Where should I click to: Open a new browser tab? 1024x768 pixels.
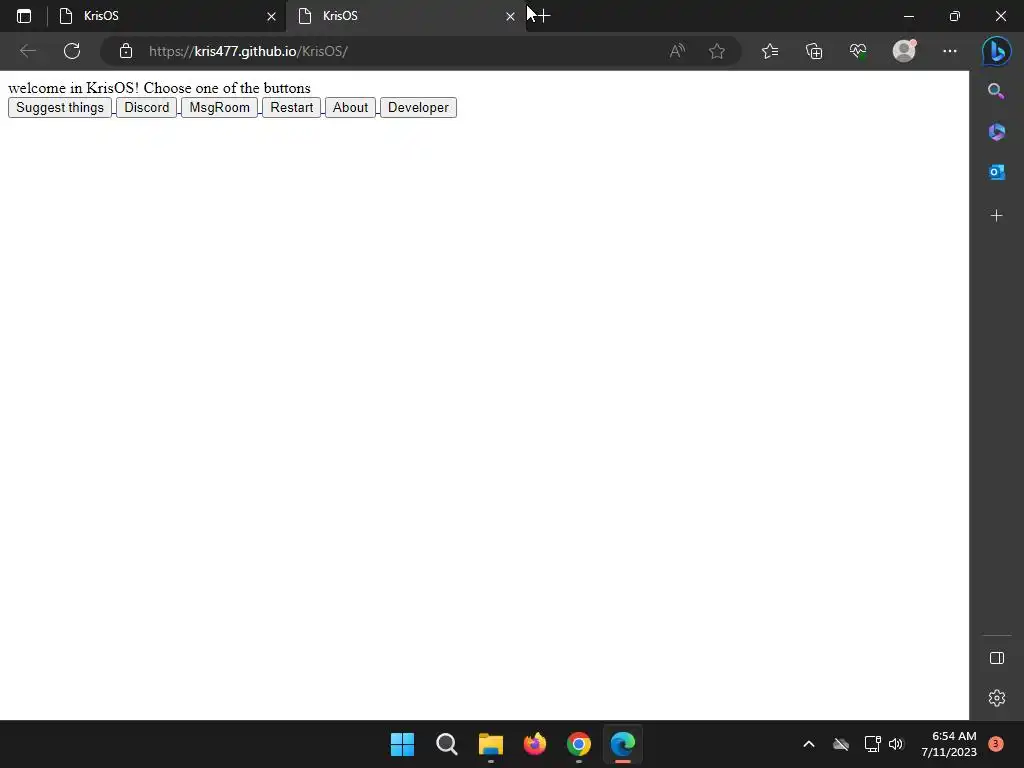click(543, 16)
